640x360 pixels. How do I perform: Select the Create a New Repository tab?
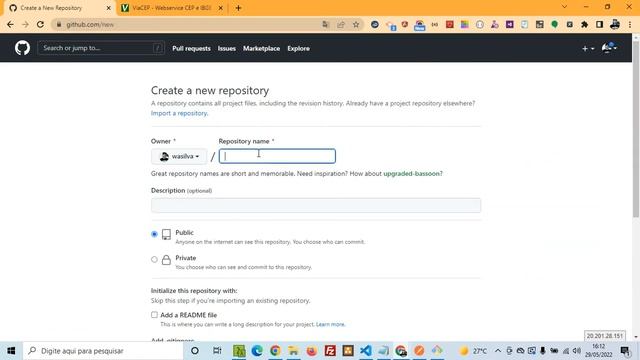[59, 8]
